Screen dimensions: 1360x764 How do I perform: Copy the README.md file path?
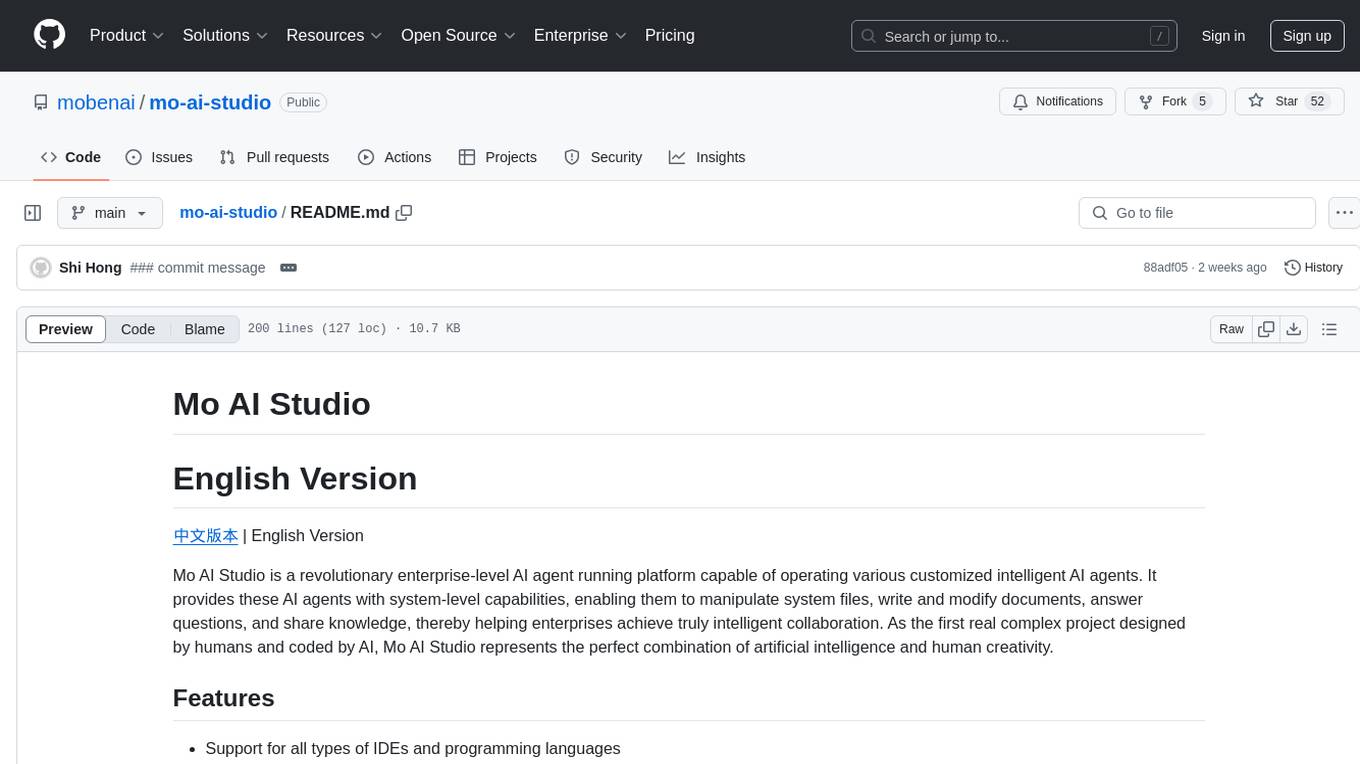coord(404,212)
